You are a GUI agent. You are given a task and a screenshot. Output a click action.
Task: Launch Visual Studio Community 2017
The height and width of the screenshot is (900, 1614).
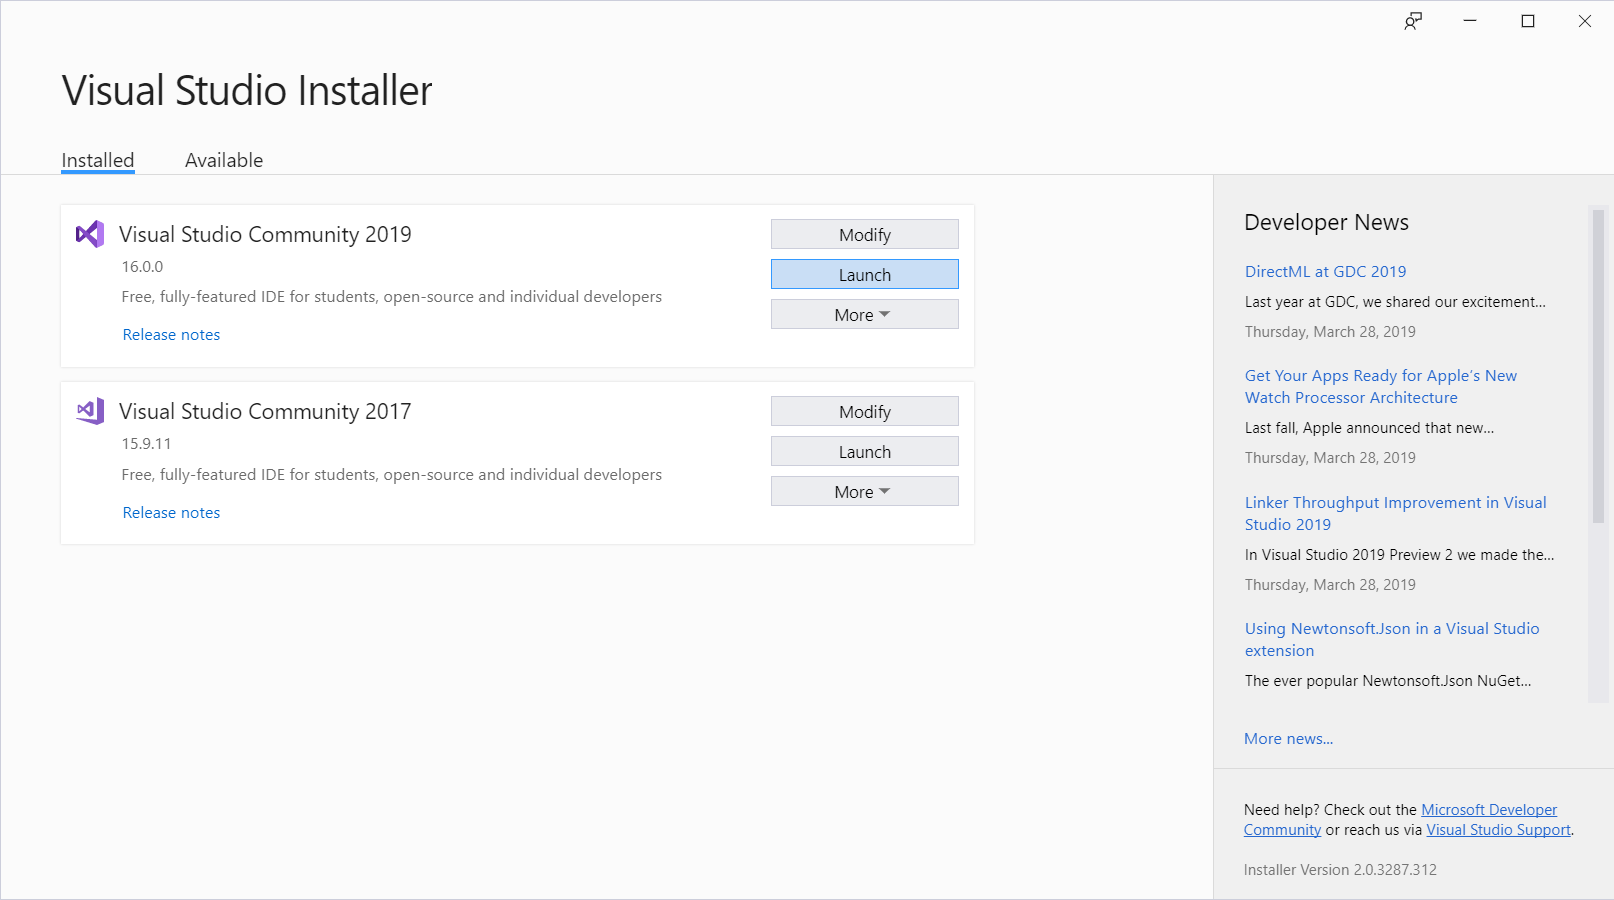[864, 452]
